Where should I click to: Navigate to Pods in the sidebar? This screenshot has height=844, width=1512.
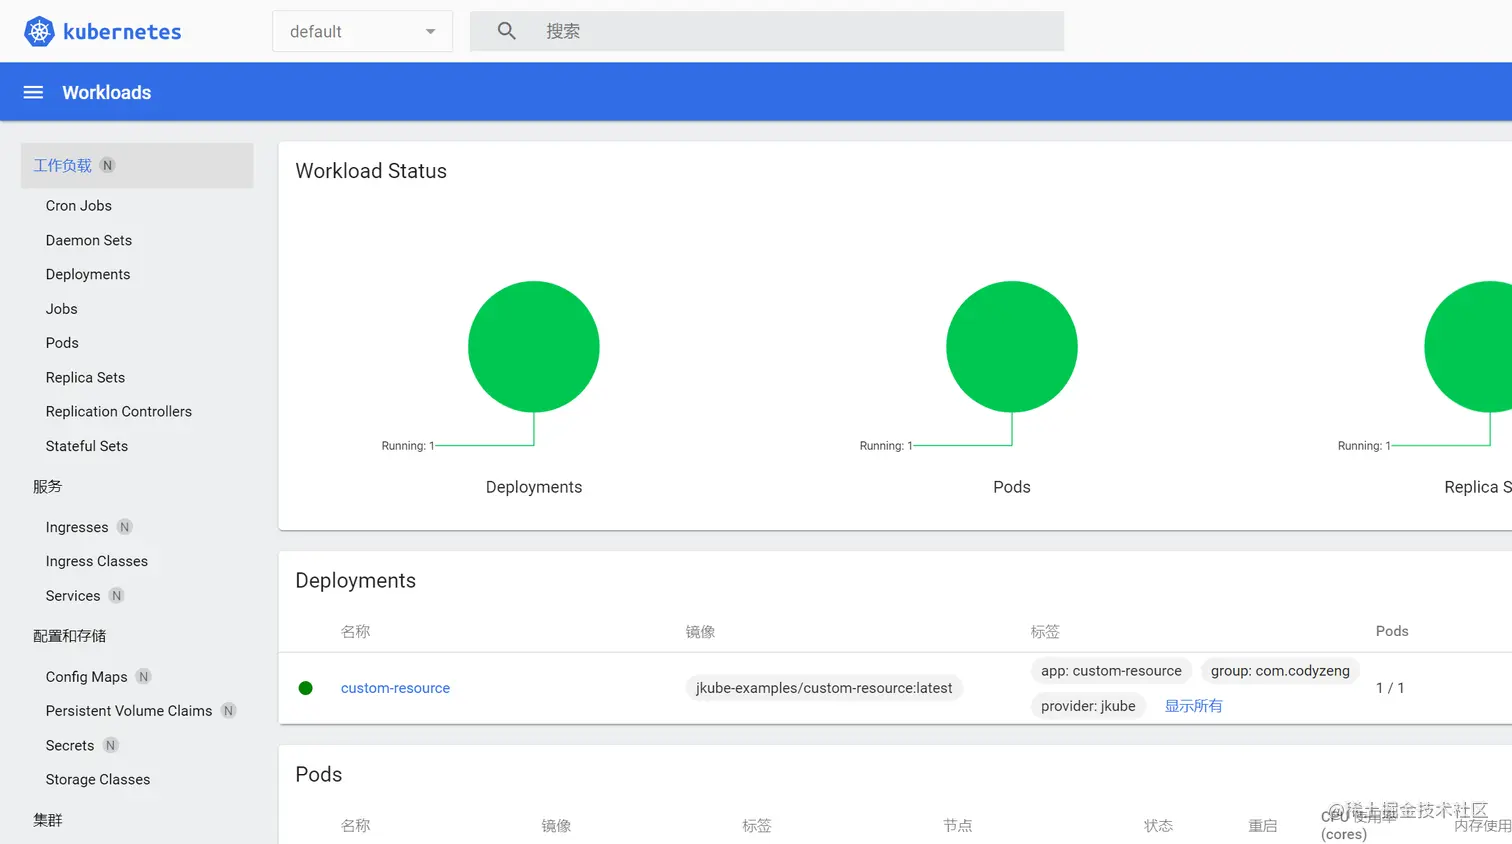(x=62, y=343)
